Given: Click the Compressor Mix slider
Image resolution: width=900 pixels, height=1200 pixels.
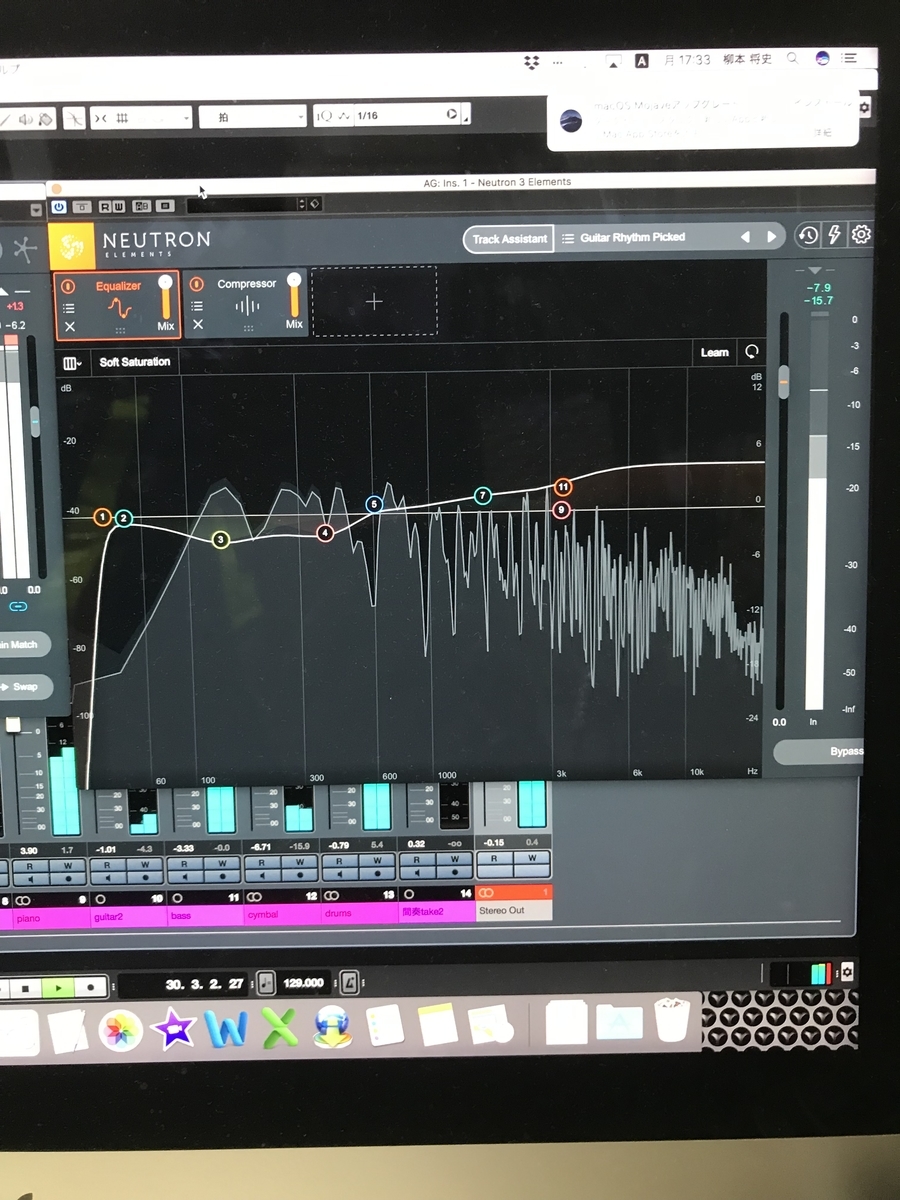Looking at the screenshot, I should pyautogui.click(x=294, y=295).
